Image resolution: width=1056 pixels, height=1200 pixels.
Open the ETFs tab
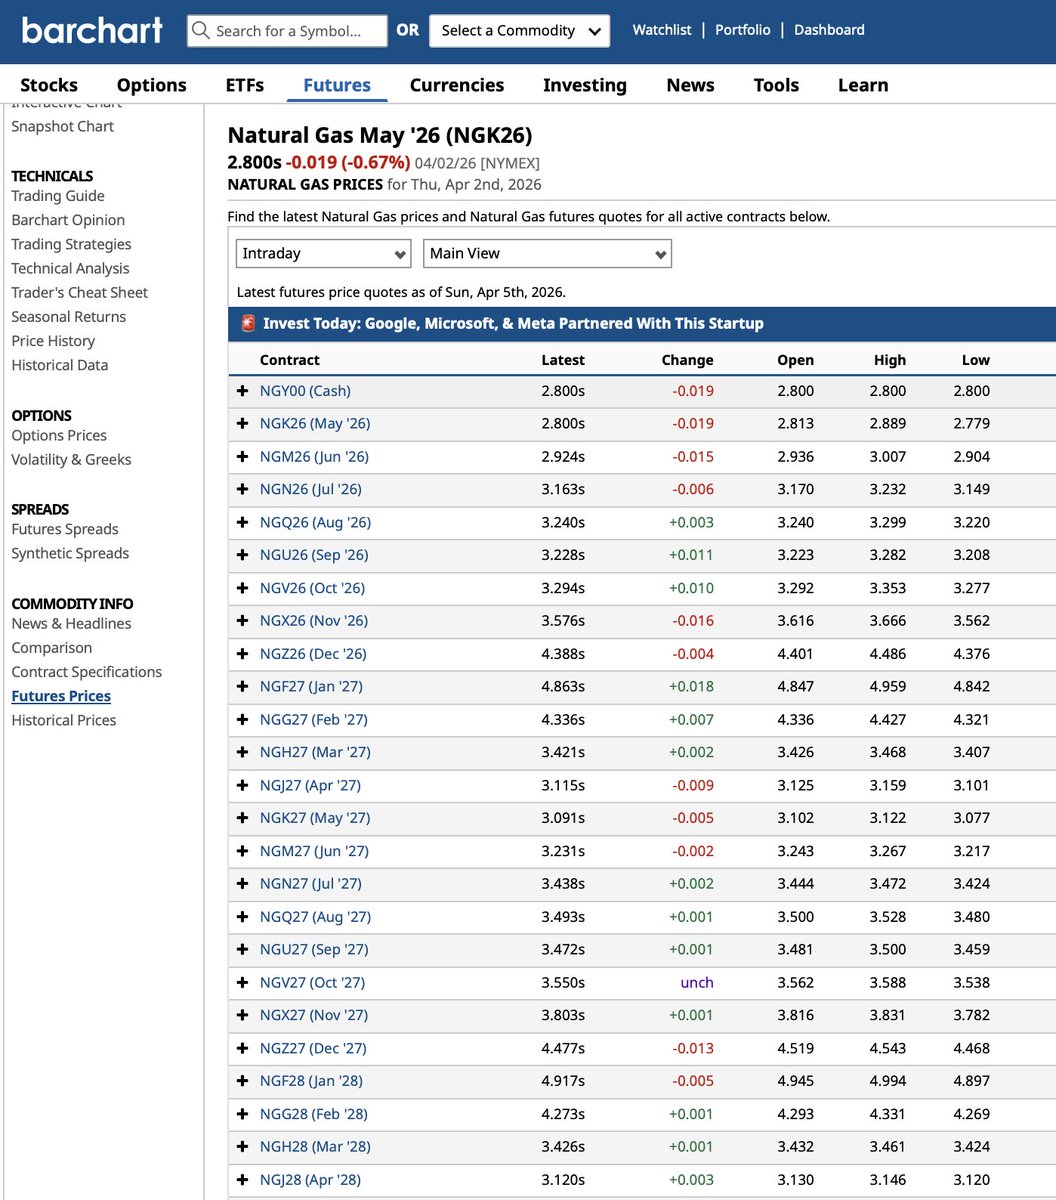point(245,85)
